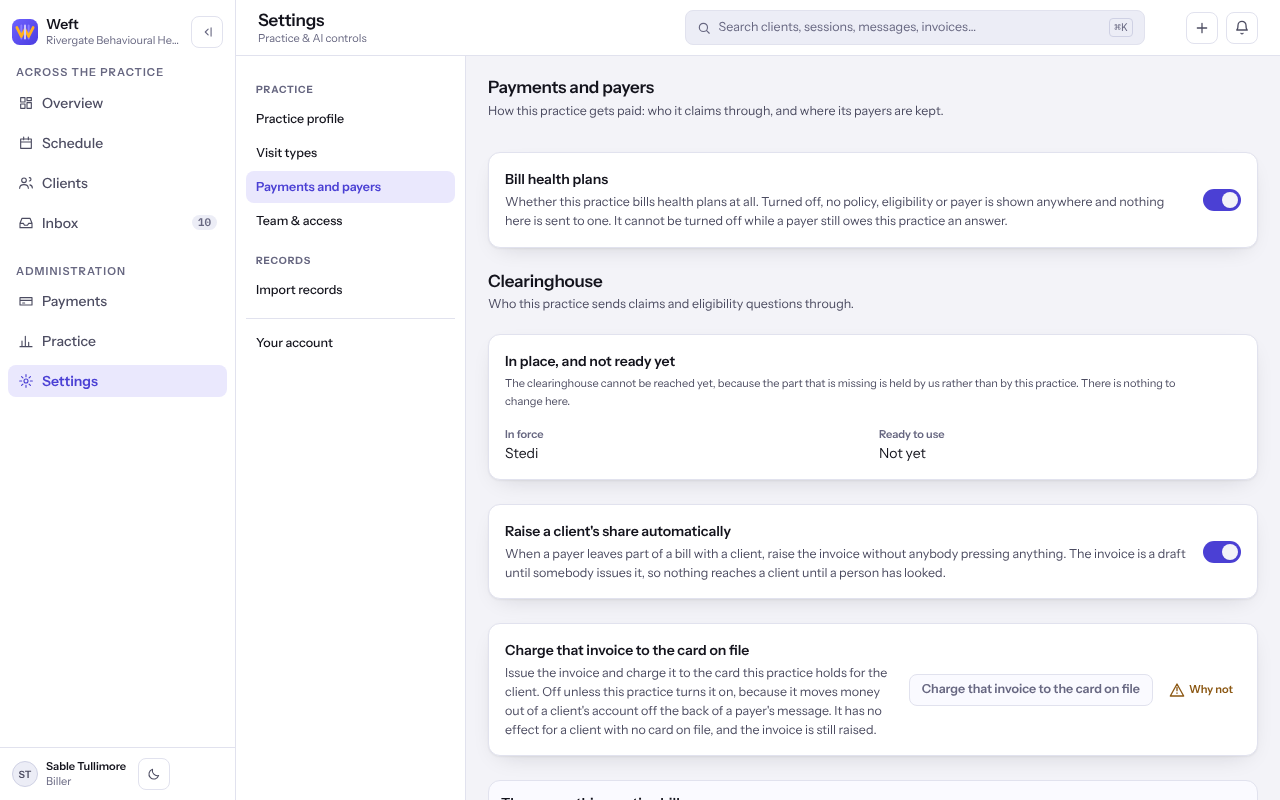Go to Schedule in the sidebar
The height and width of the screenshot is (800, 1280).
coord(118,143)
